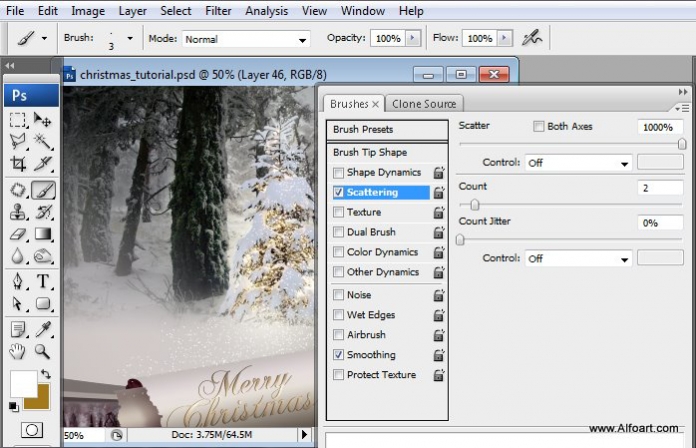Image resolution: width=696 pixels, height=448 pixels.
Task: Select the Move tool
Action: click(43, 120)
